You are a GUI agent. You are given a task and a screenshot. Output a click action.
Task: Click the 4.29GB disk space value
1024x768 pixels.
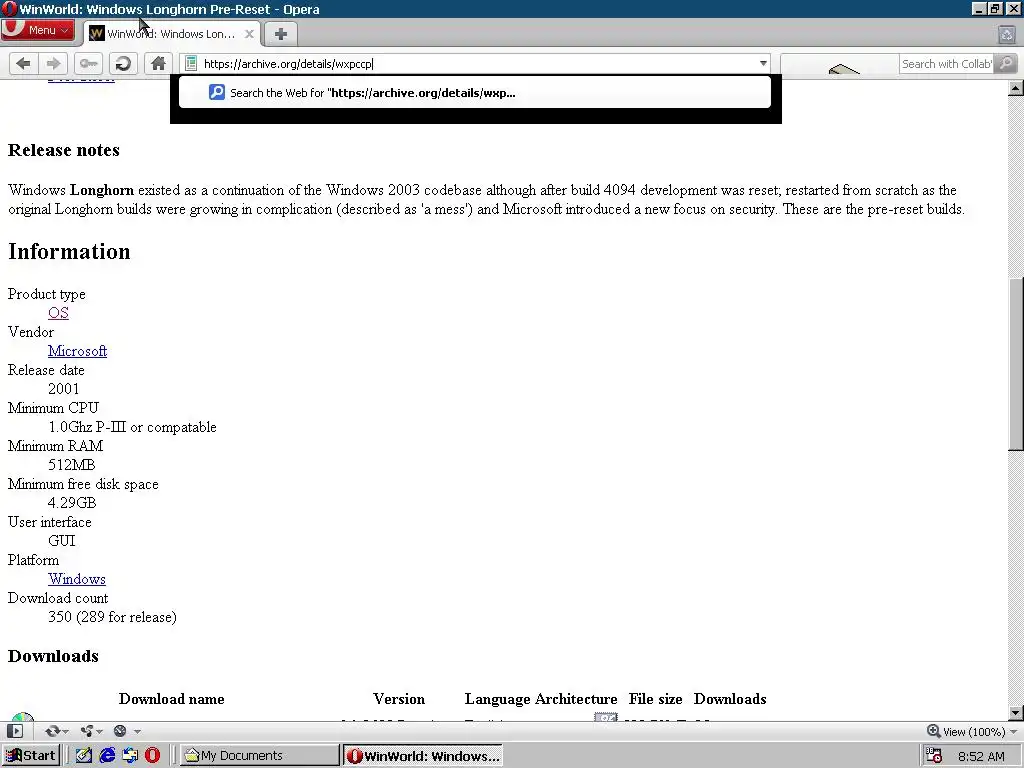tap(72, 503)
